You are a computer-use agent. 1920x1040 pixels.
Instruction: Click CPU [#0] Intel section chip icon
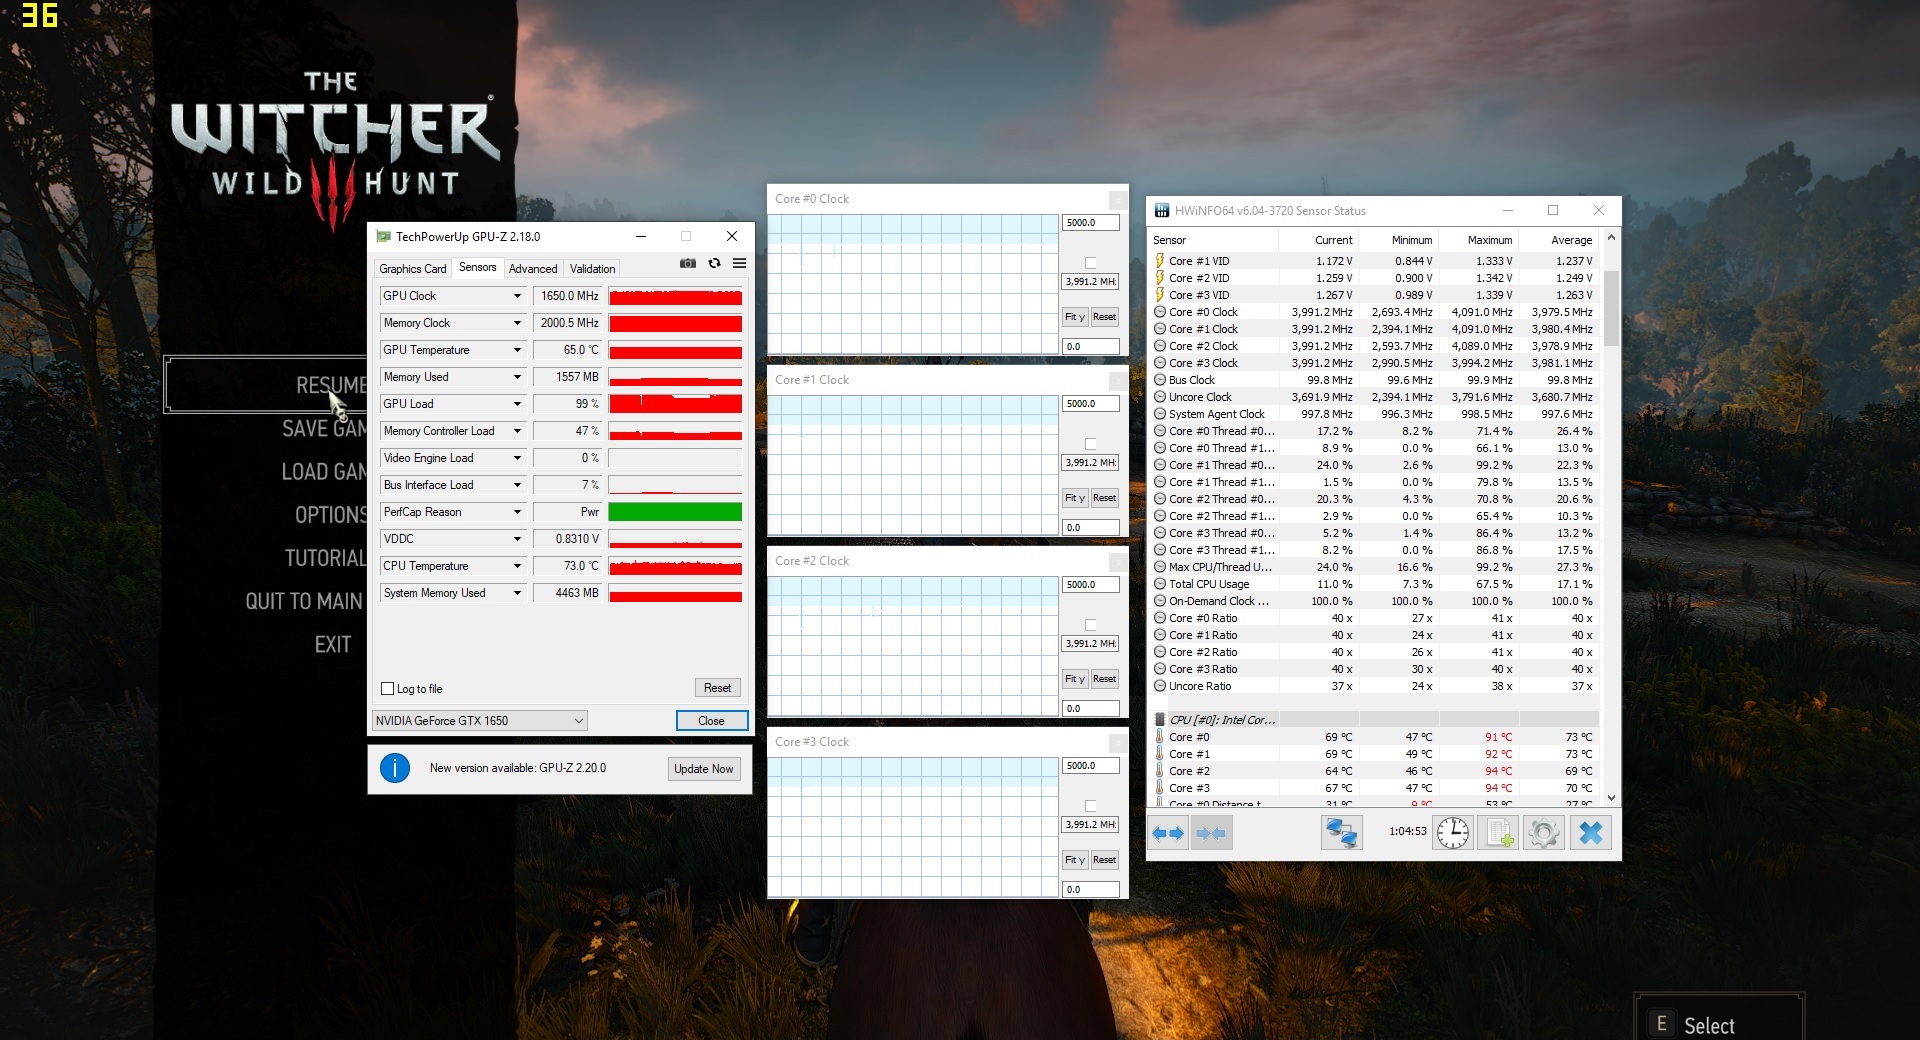pyautogui.click(x=1160, y=720)
